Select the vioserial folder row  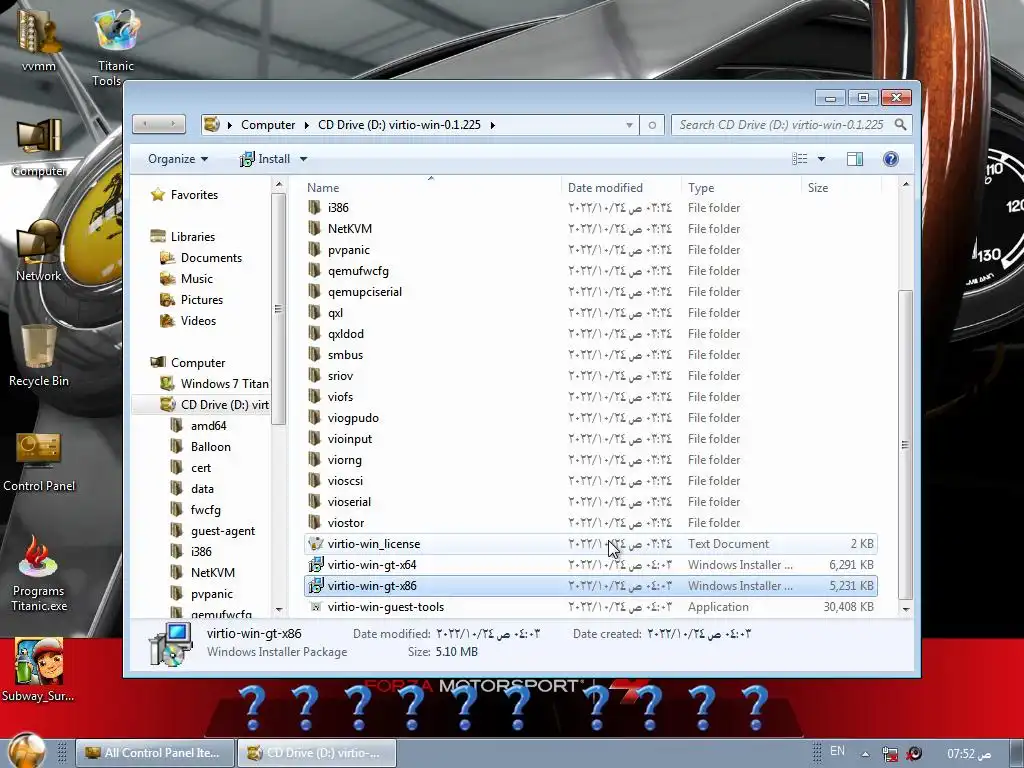591,502
